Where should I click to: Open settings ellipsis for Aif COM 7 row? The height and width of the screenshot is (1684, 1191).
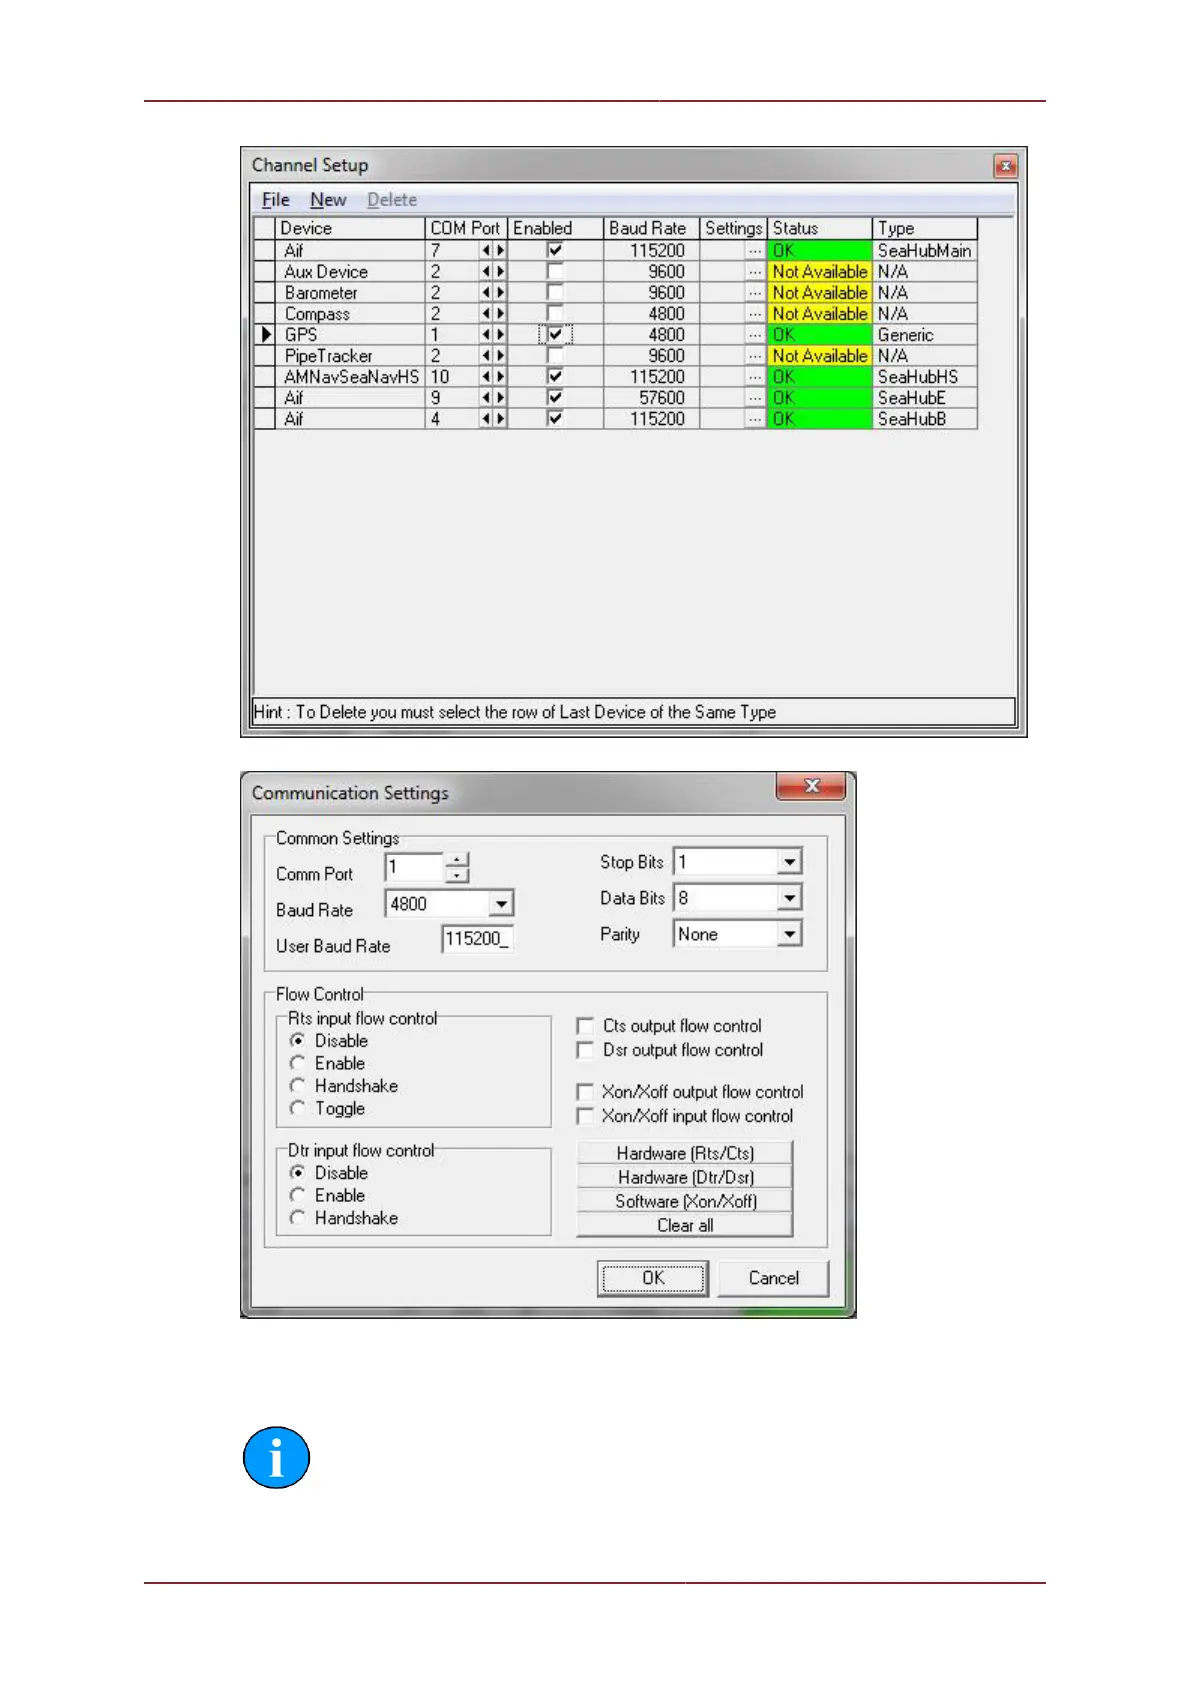[x=755, y=251]
